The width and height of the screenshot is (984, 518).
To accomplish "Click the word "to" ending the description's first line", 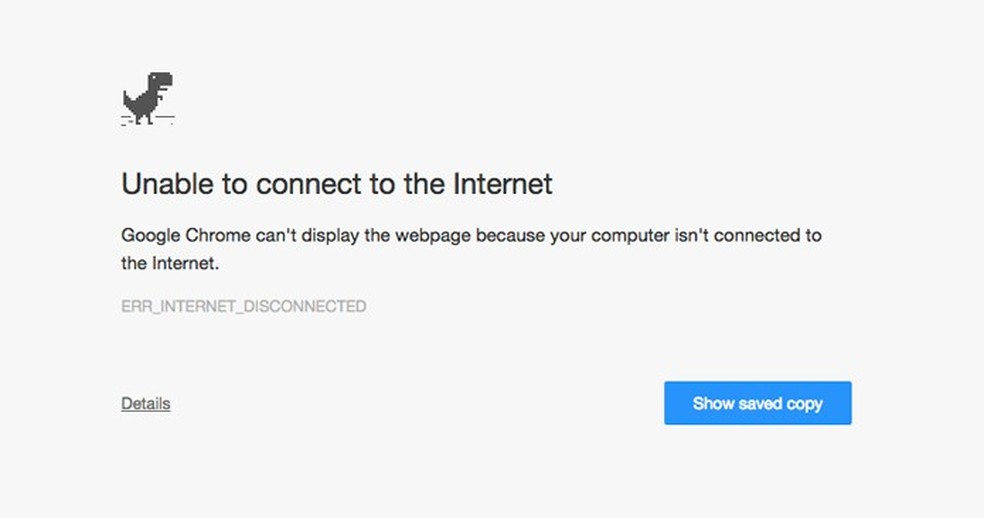I will coord(813,237).
